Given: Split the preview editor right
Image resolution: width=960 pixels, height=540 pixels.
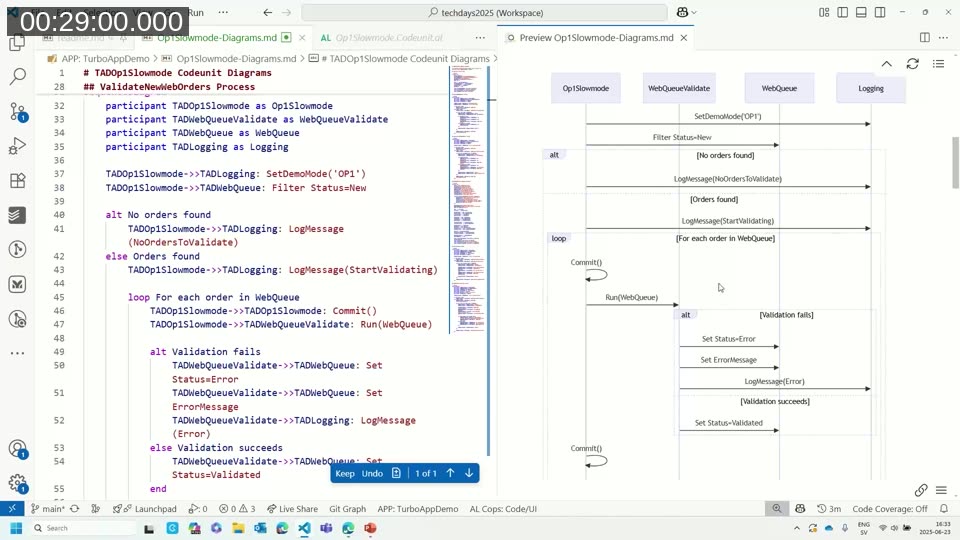Looking at the screenshot, I should (x=924, y=37).
